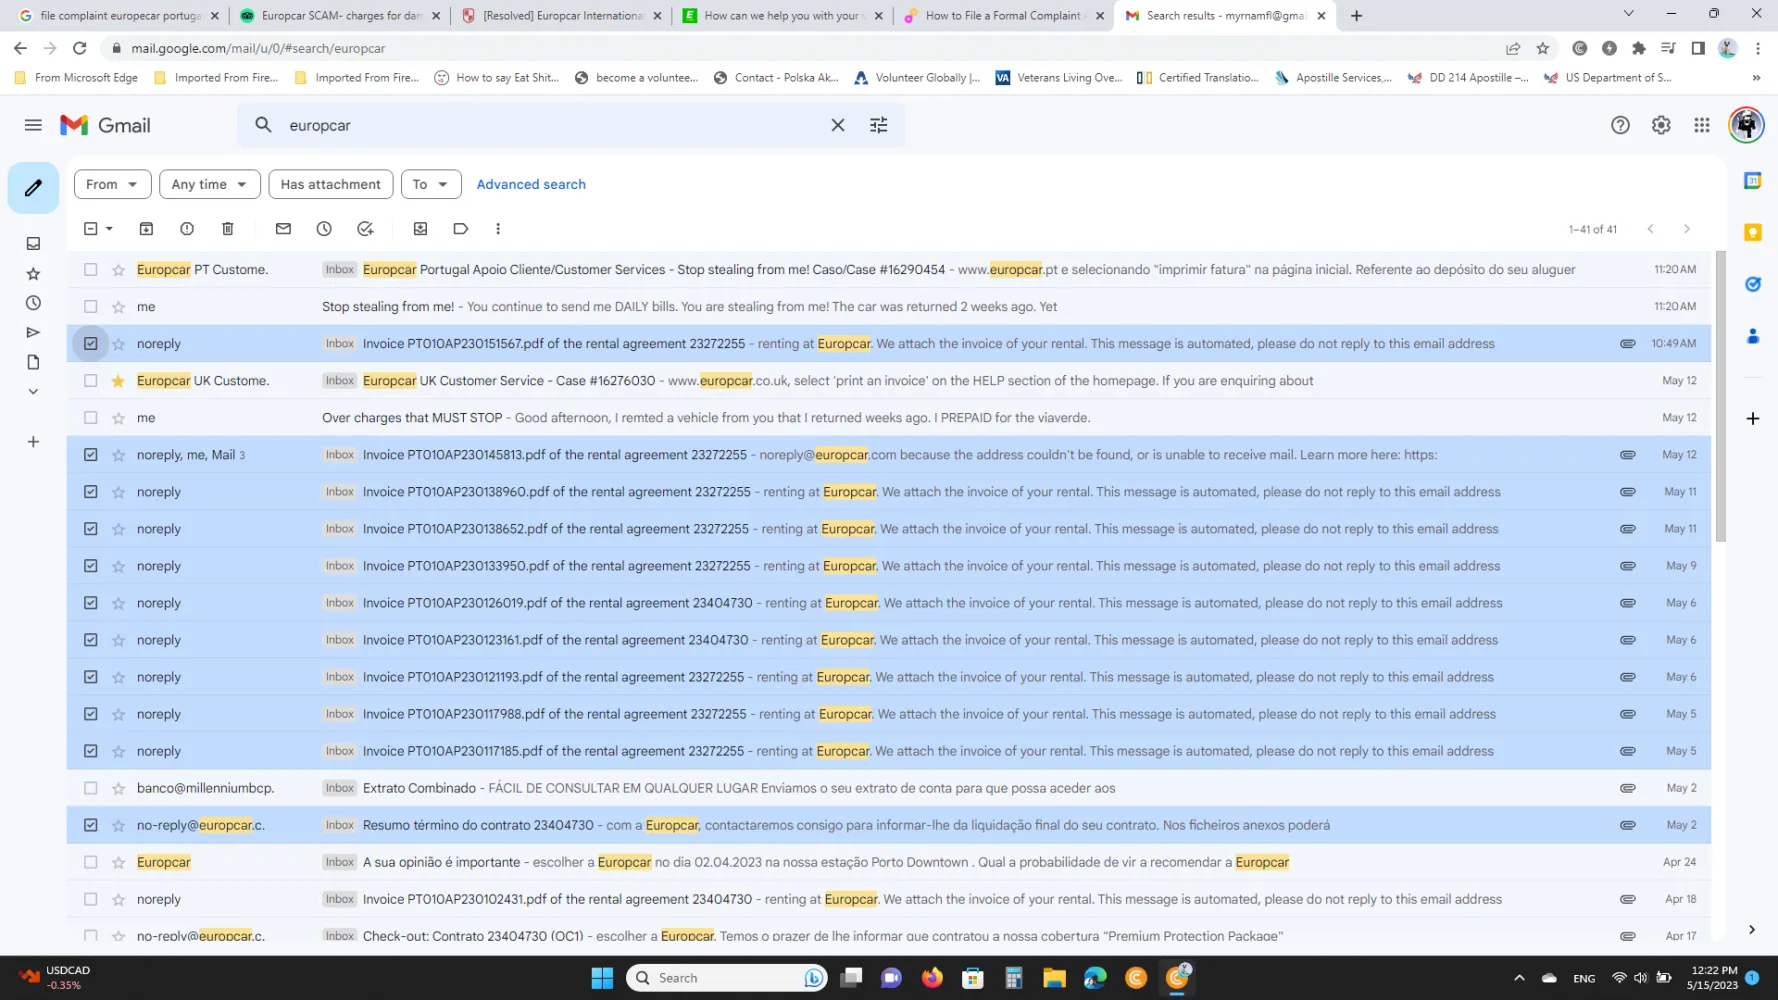1778x1000 pixels.
Task: Report selected emails as spam
Action: pyautogui.click(x=187, y=229)
